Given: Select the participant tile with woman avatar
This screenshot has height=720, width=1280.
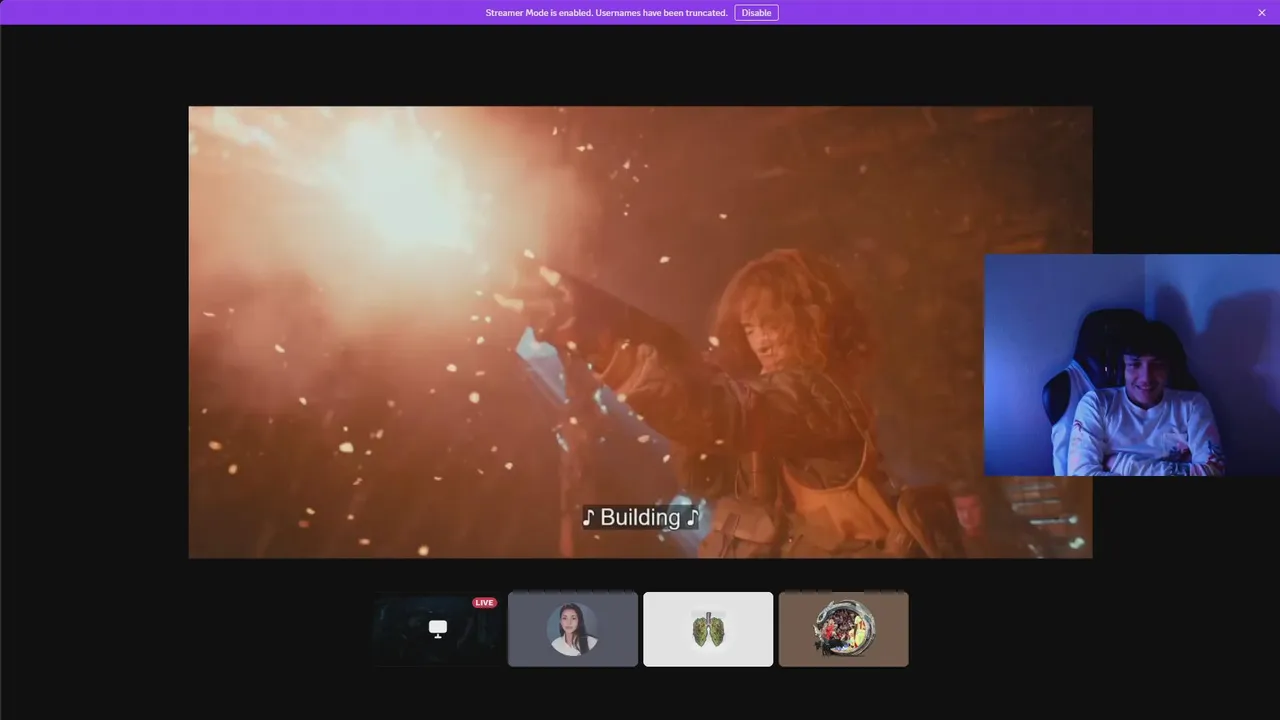Looking at the screenshot, I should 573,629.
